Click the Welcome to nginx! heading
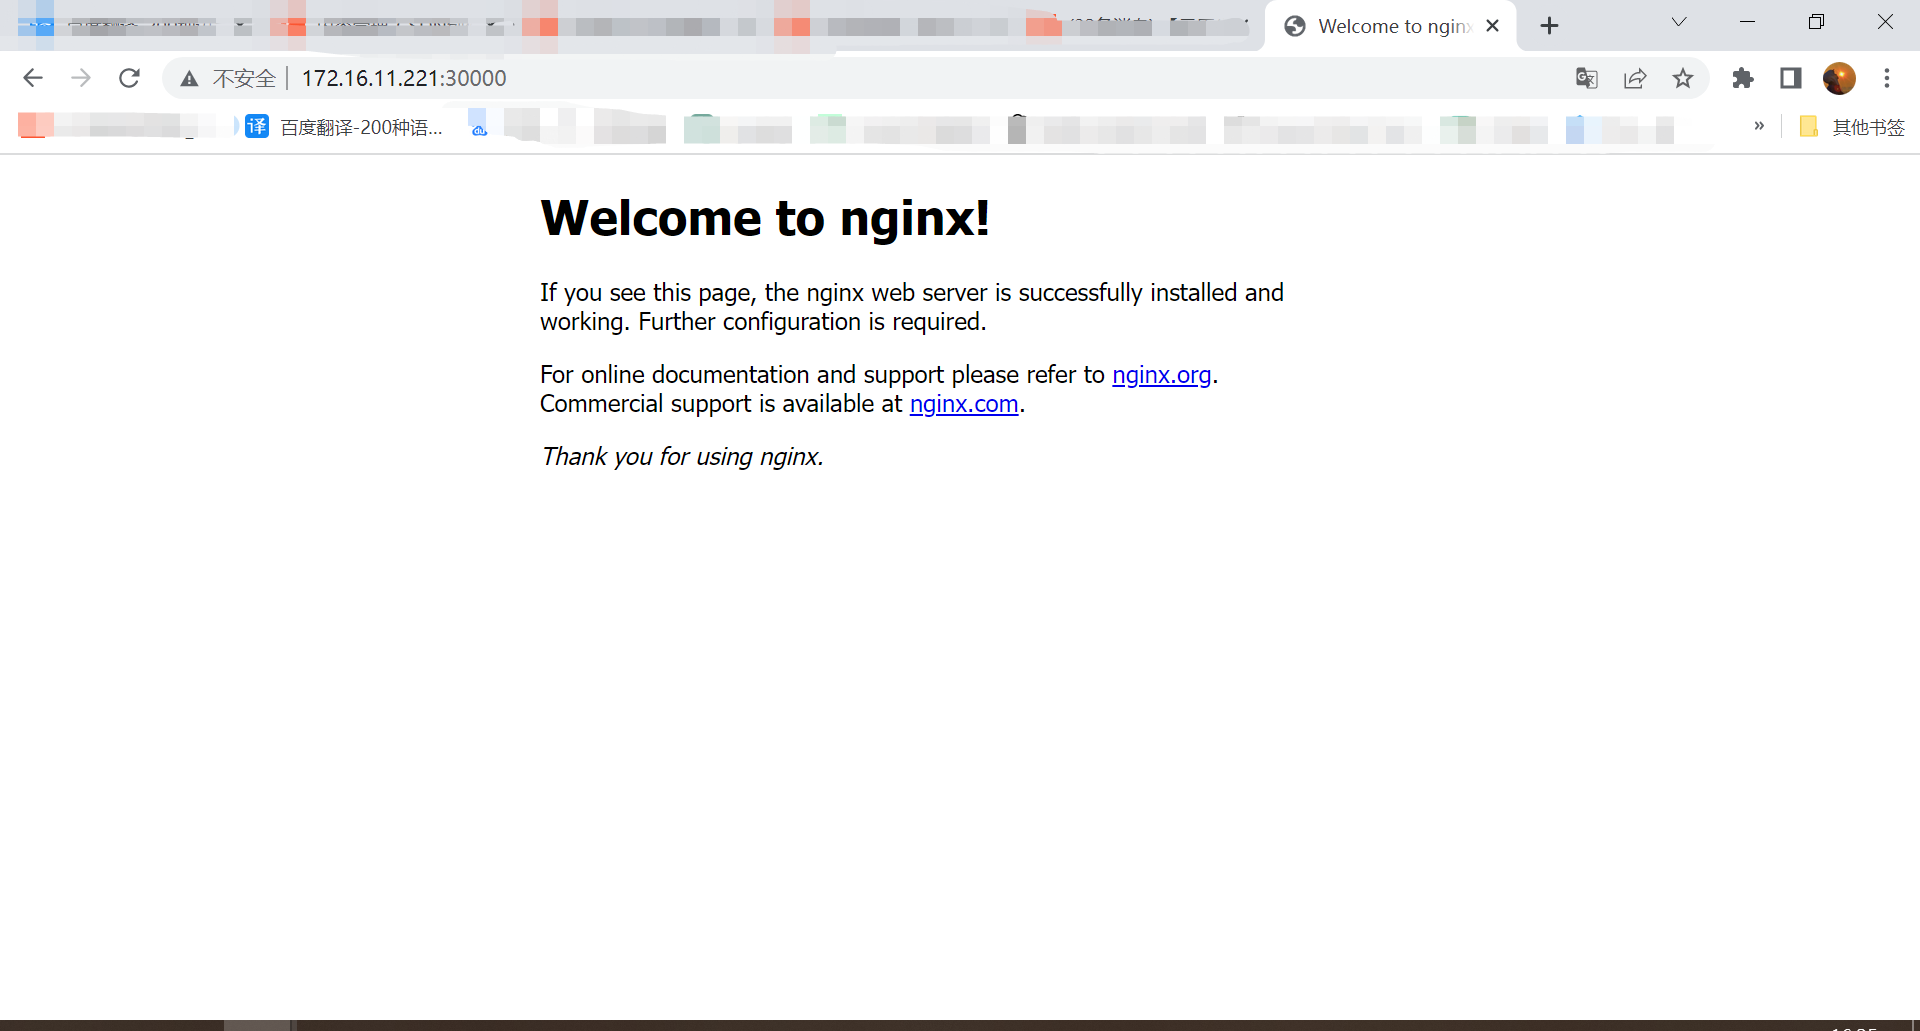The image size is (1920, 1031). (x=765, y=218)
